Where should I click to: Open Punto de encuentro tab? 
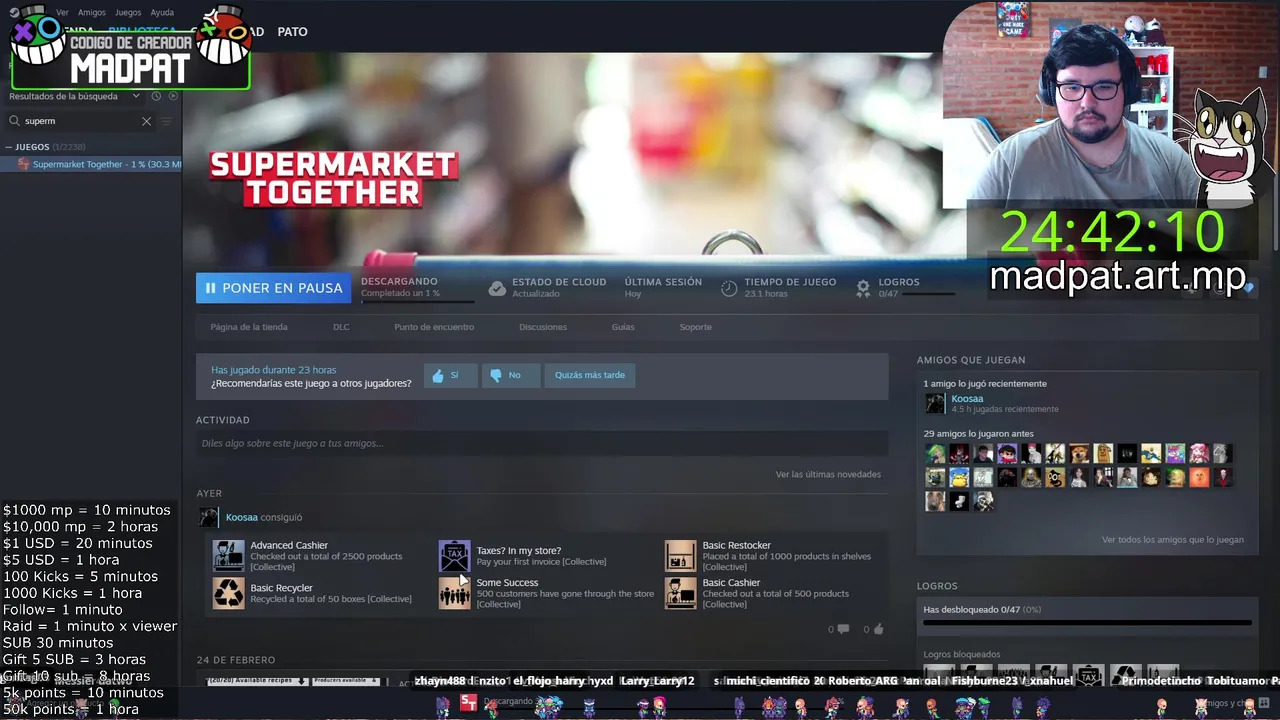(x=434, y=327)
